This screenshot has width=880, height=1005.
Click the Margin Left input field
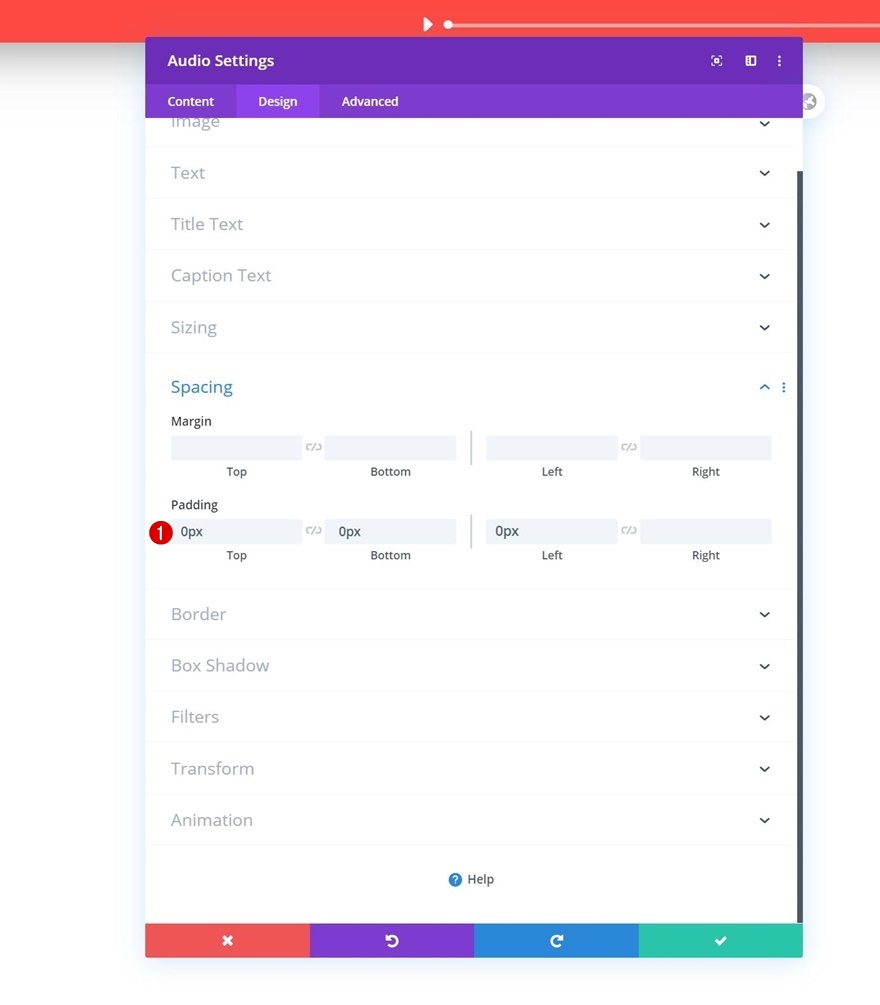click(x=552, y=447)
